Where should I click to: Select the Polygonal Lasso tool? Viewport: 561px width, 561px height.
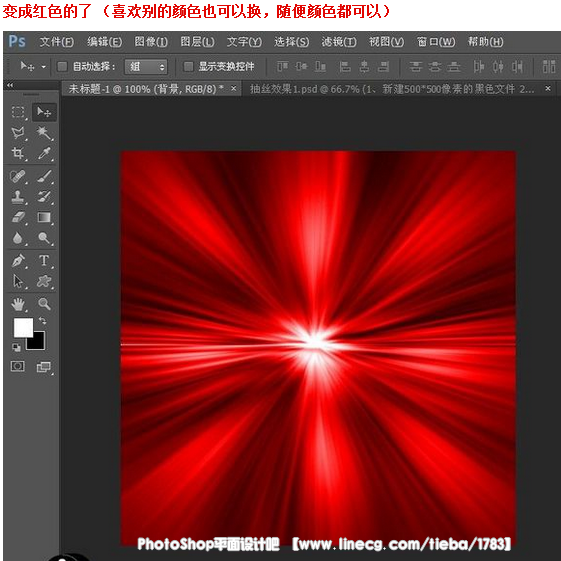click(x=18, y=133)
